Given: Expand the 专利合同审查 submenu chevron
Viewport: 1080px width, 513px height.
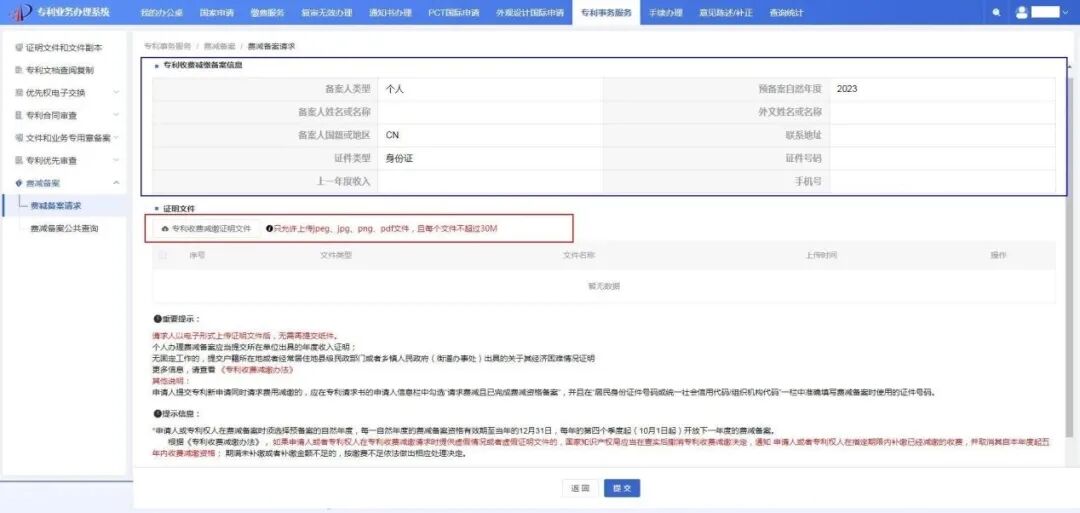Looking at the screenshot, I should 116,115.
